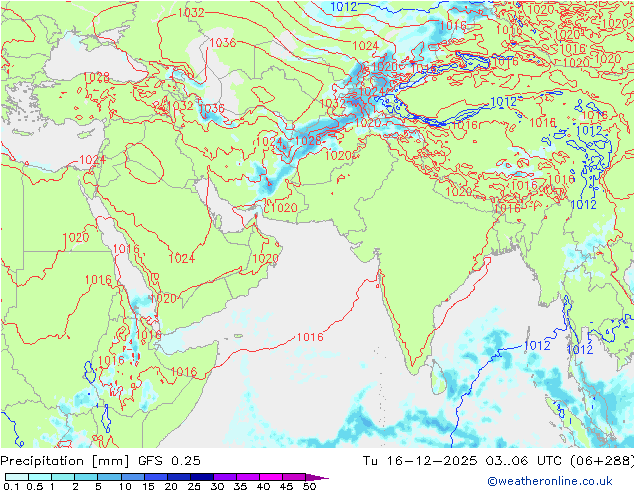Click the 1020 pressure label over Egypt
The image size is (634, 490).
tap(76, 237)
